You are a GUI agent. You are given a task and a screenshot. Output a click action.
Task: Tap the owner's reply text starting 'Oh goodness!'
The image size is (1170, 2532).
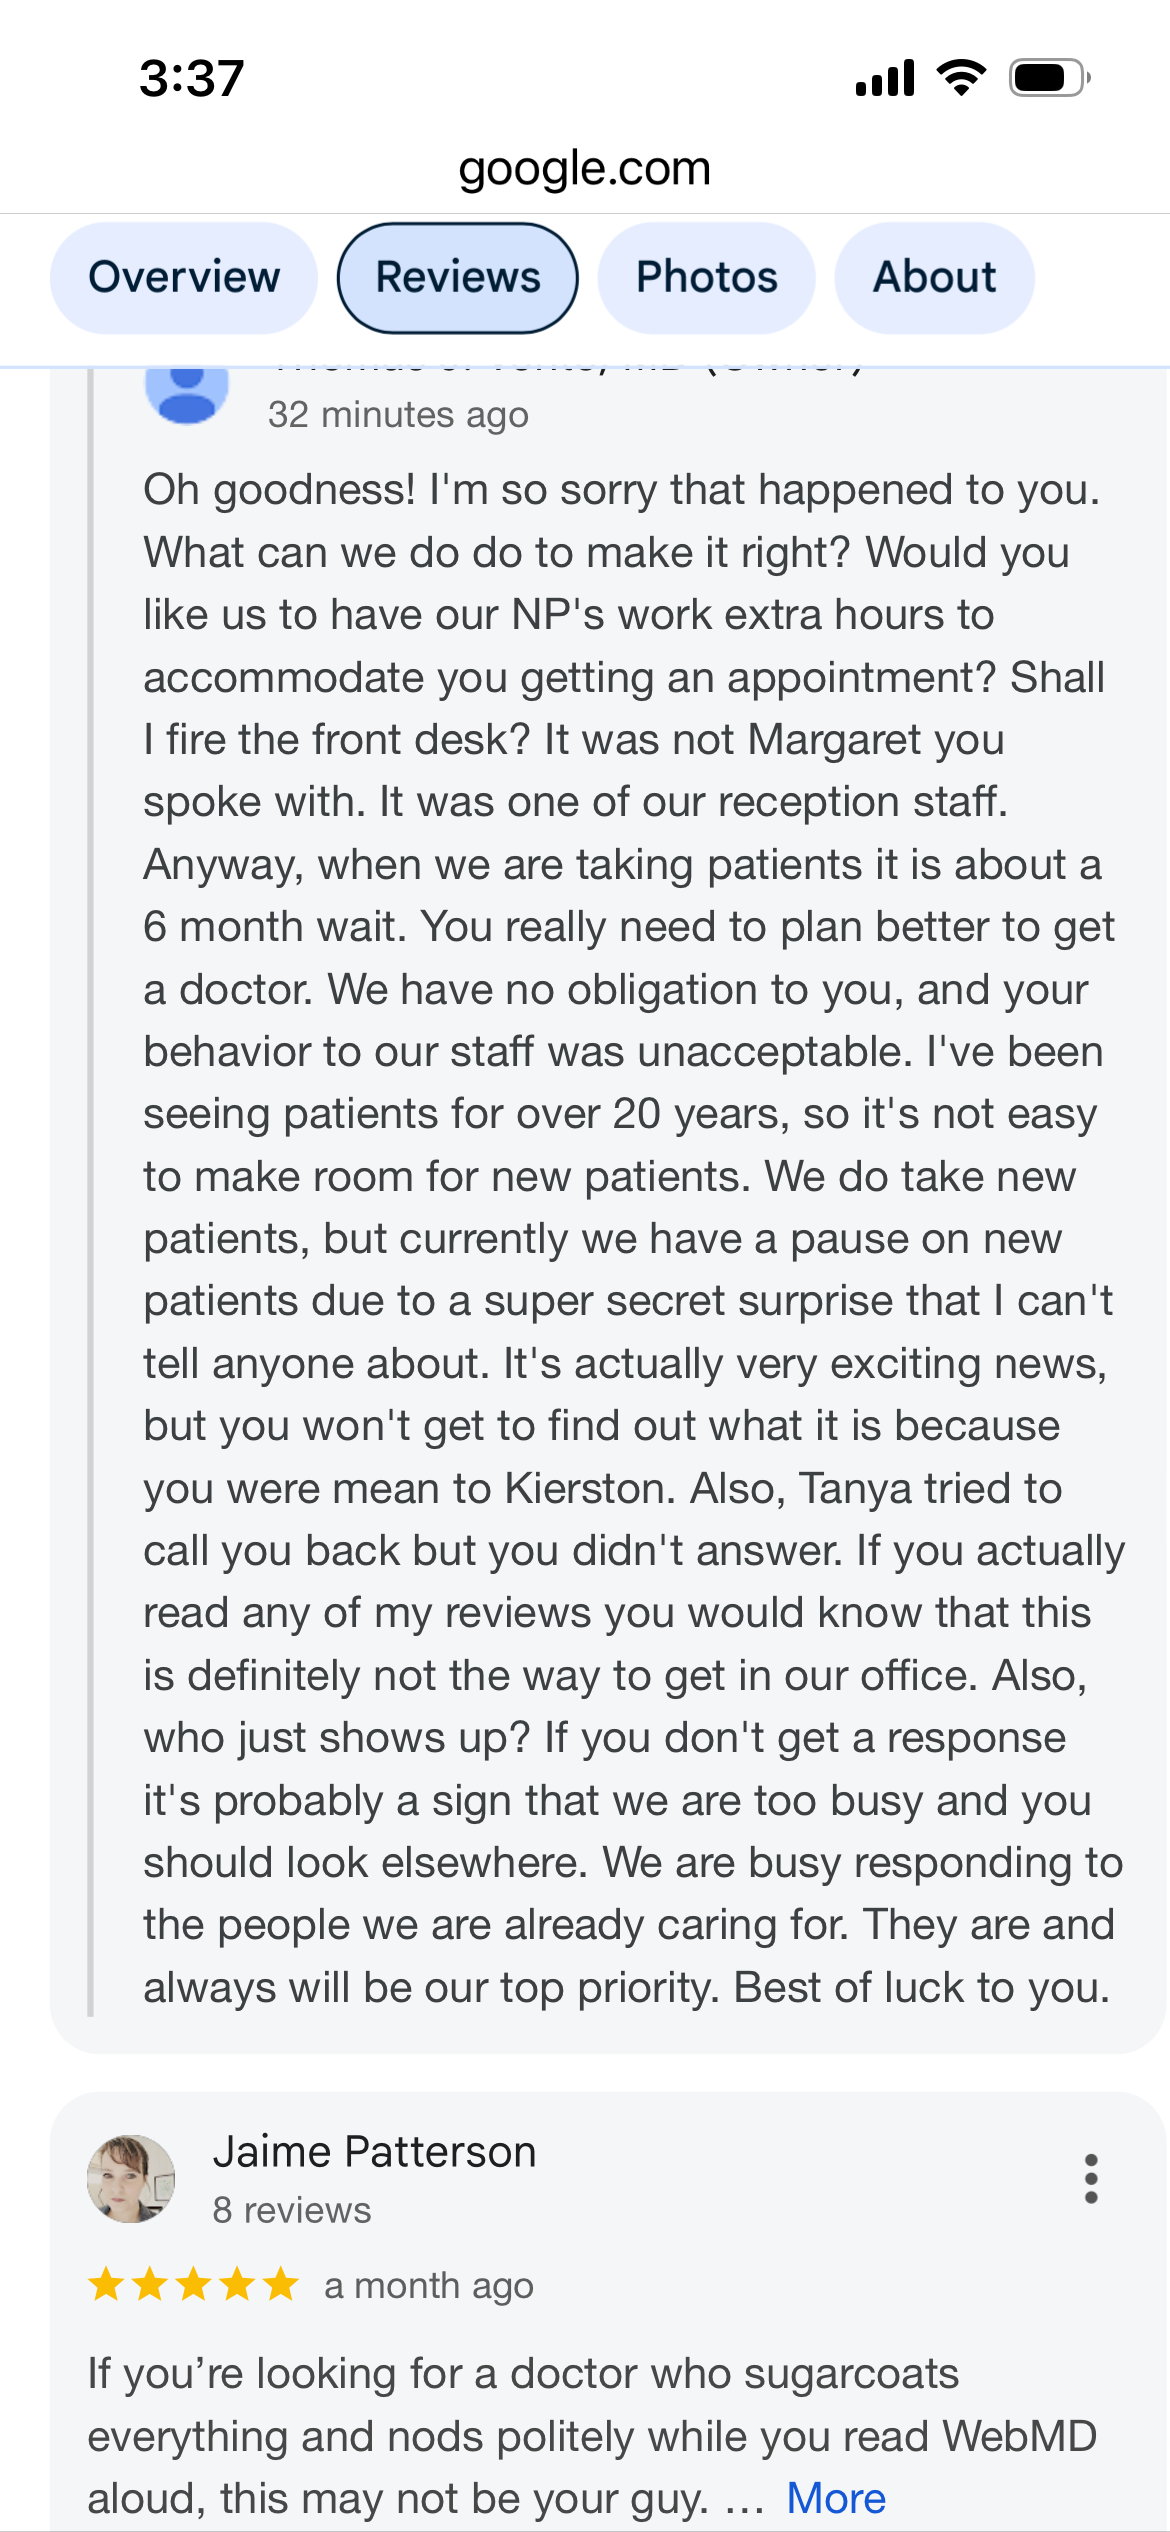coord(633,1238)
